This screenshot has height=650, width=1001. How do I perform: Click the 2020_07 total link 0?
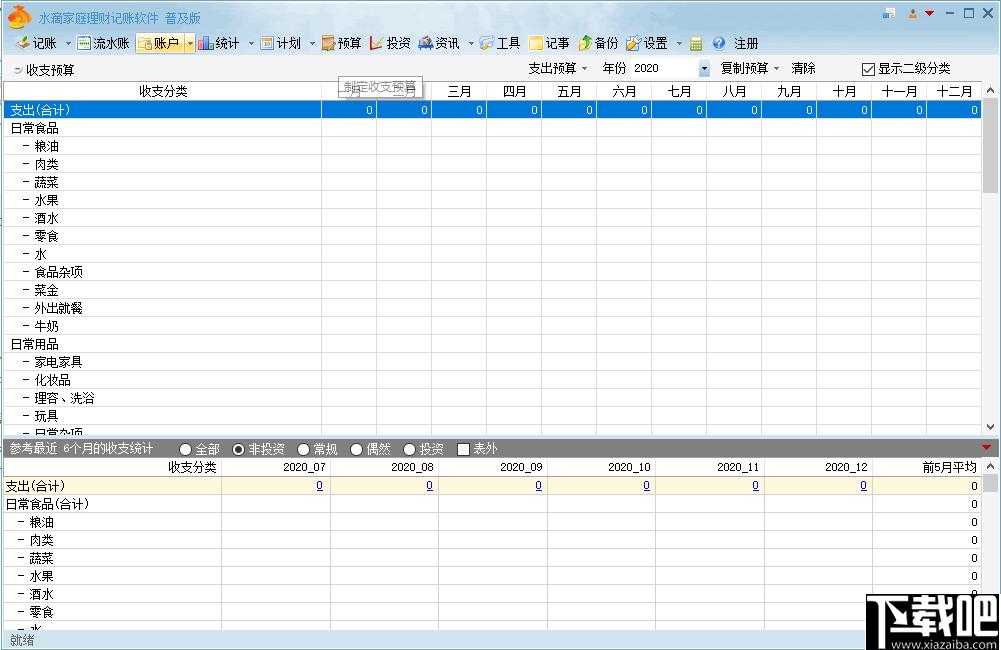point(319,486)
